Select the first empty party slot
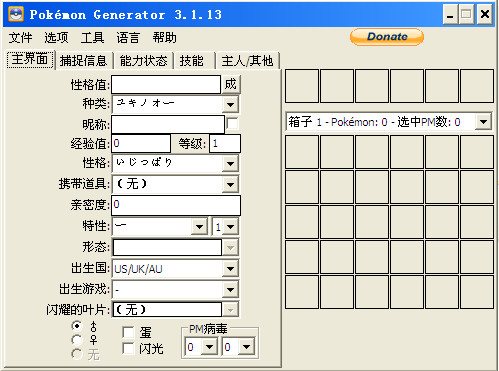Image resolution: width=499 pixels, height=371 pixels. pyautogui.click(x=302, y=86)
